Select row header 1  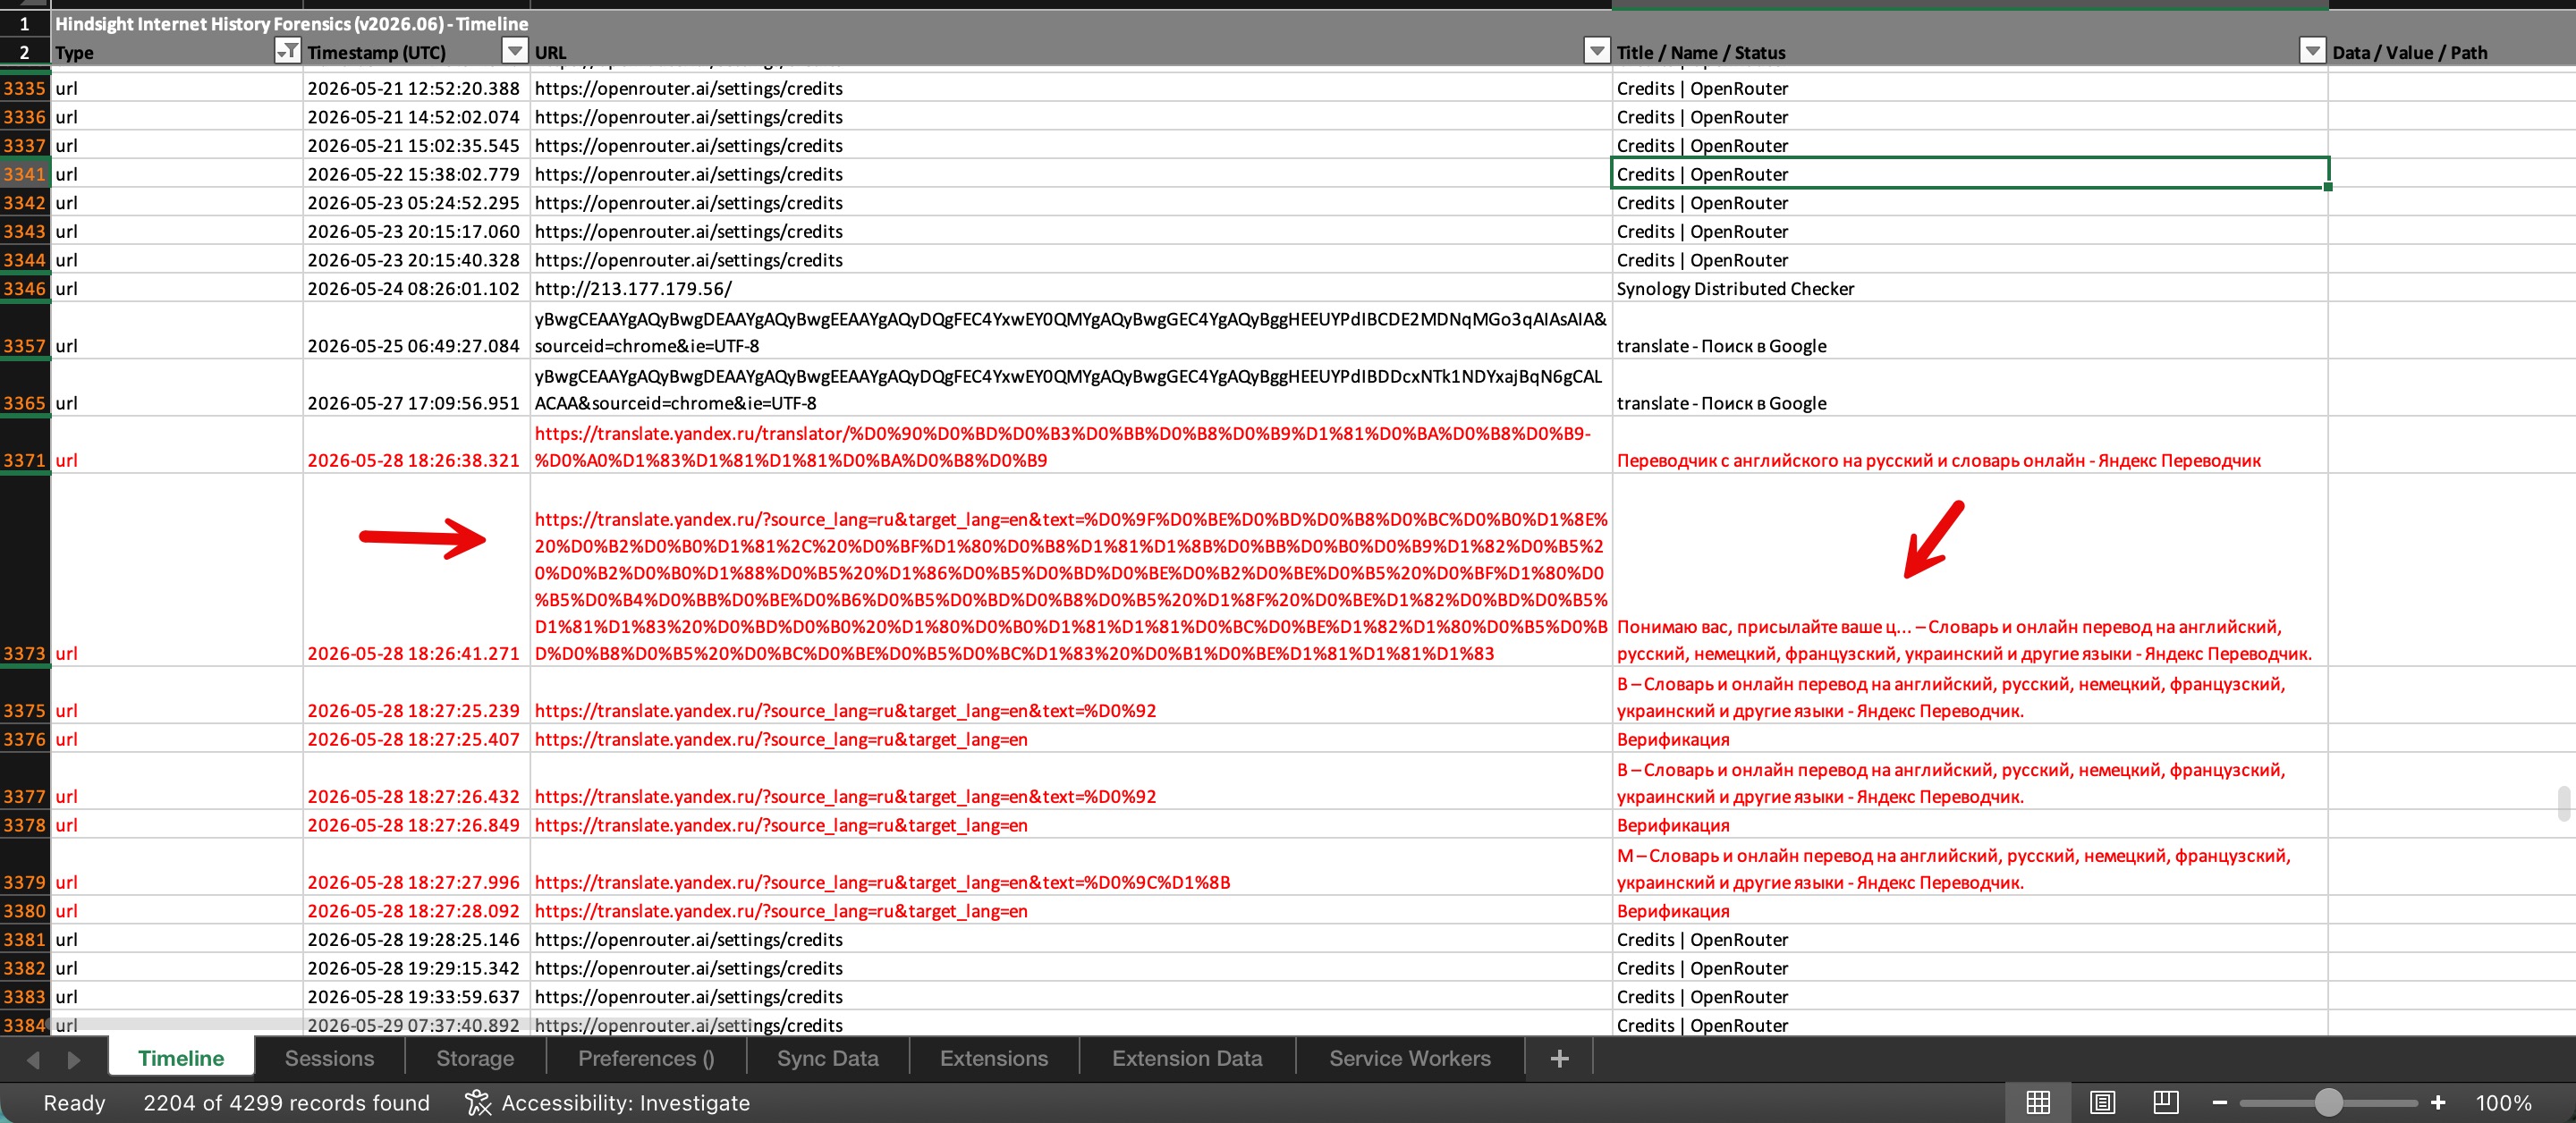25,23
